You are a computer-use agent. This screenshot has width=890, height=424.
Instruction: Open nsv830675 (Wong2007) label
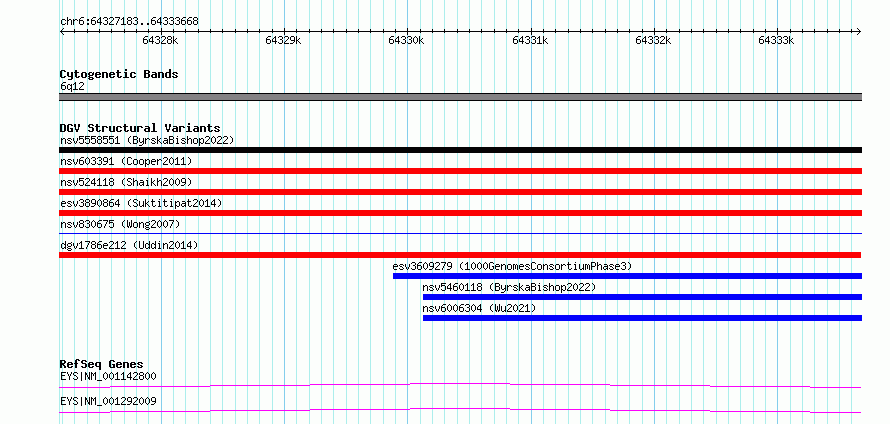(x=120, y=224)
